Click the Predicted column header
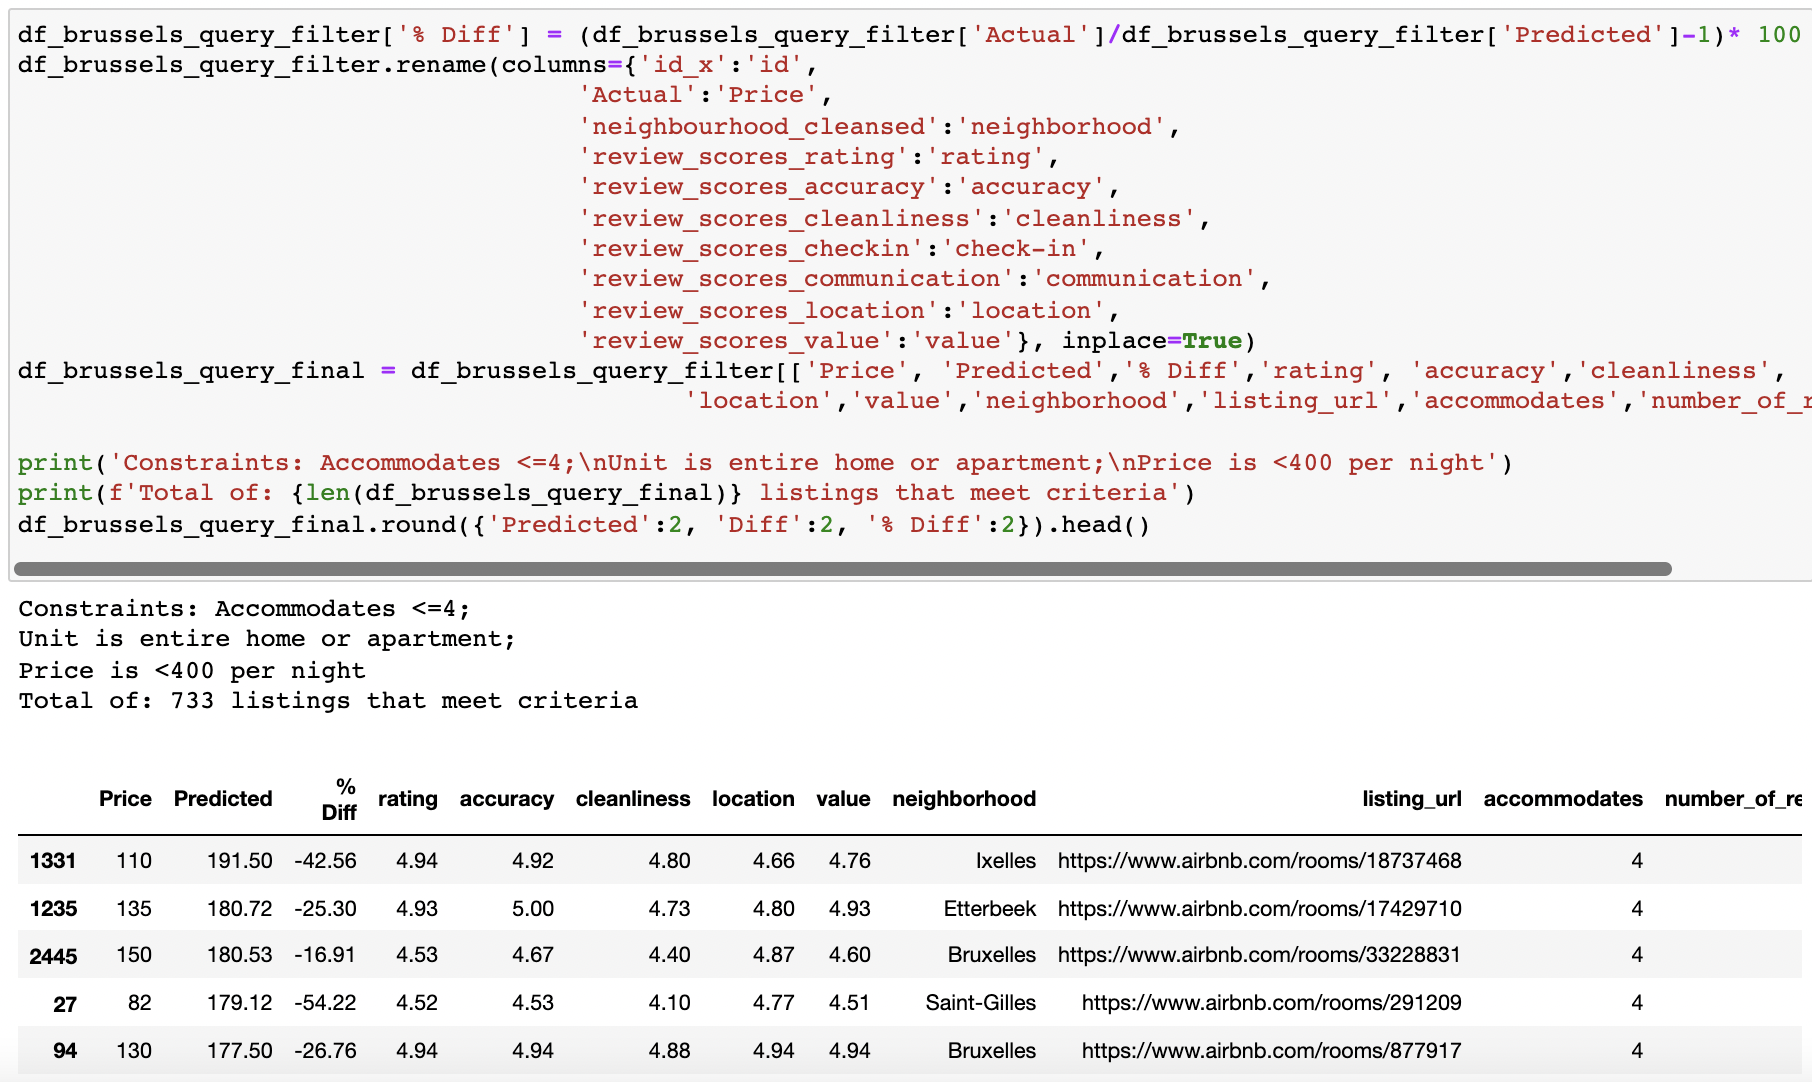Viewport: 1812px width, 1082px height. pos(223,799)
